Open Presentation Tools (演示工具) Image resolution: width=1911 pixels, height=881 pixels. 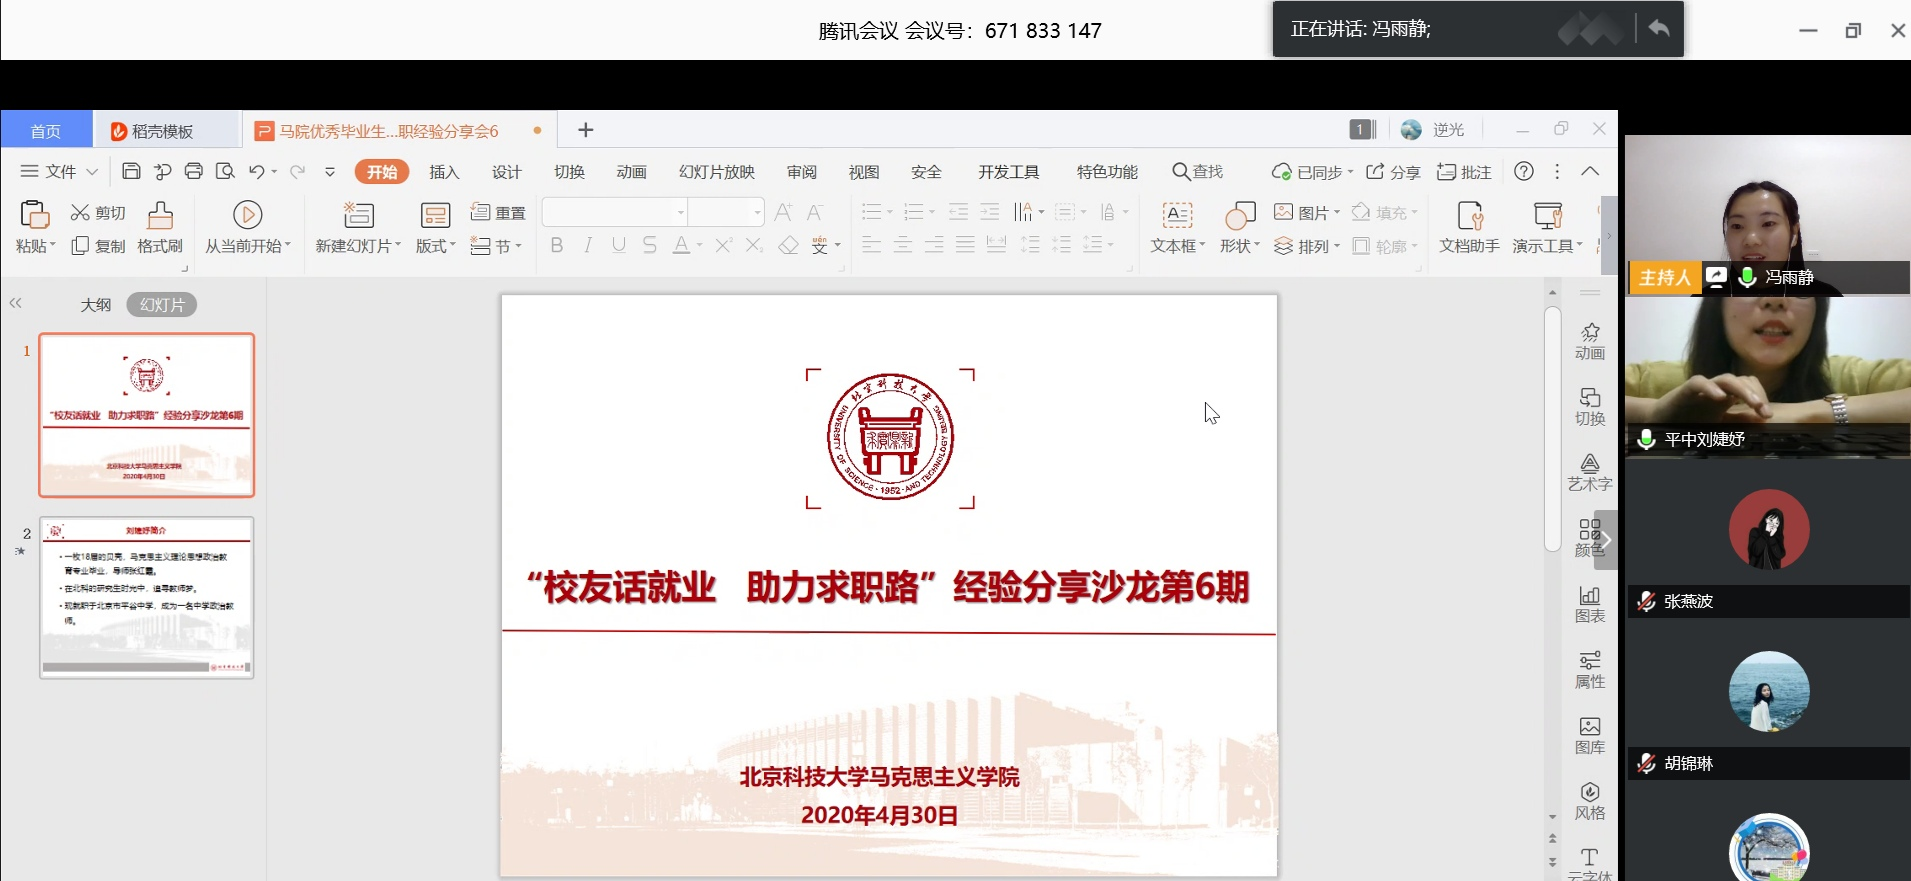[1547, 227]
